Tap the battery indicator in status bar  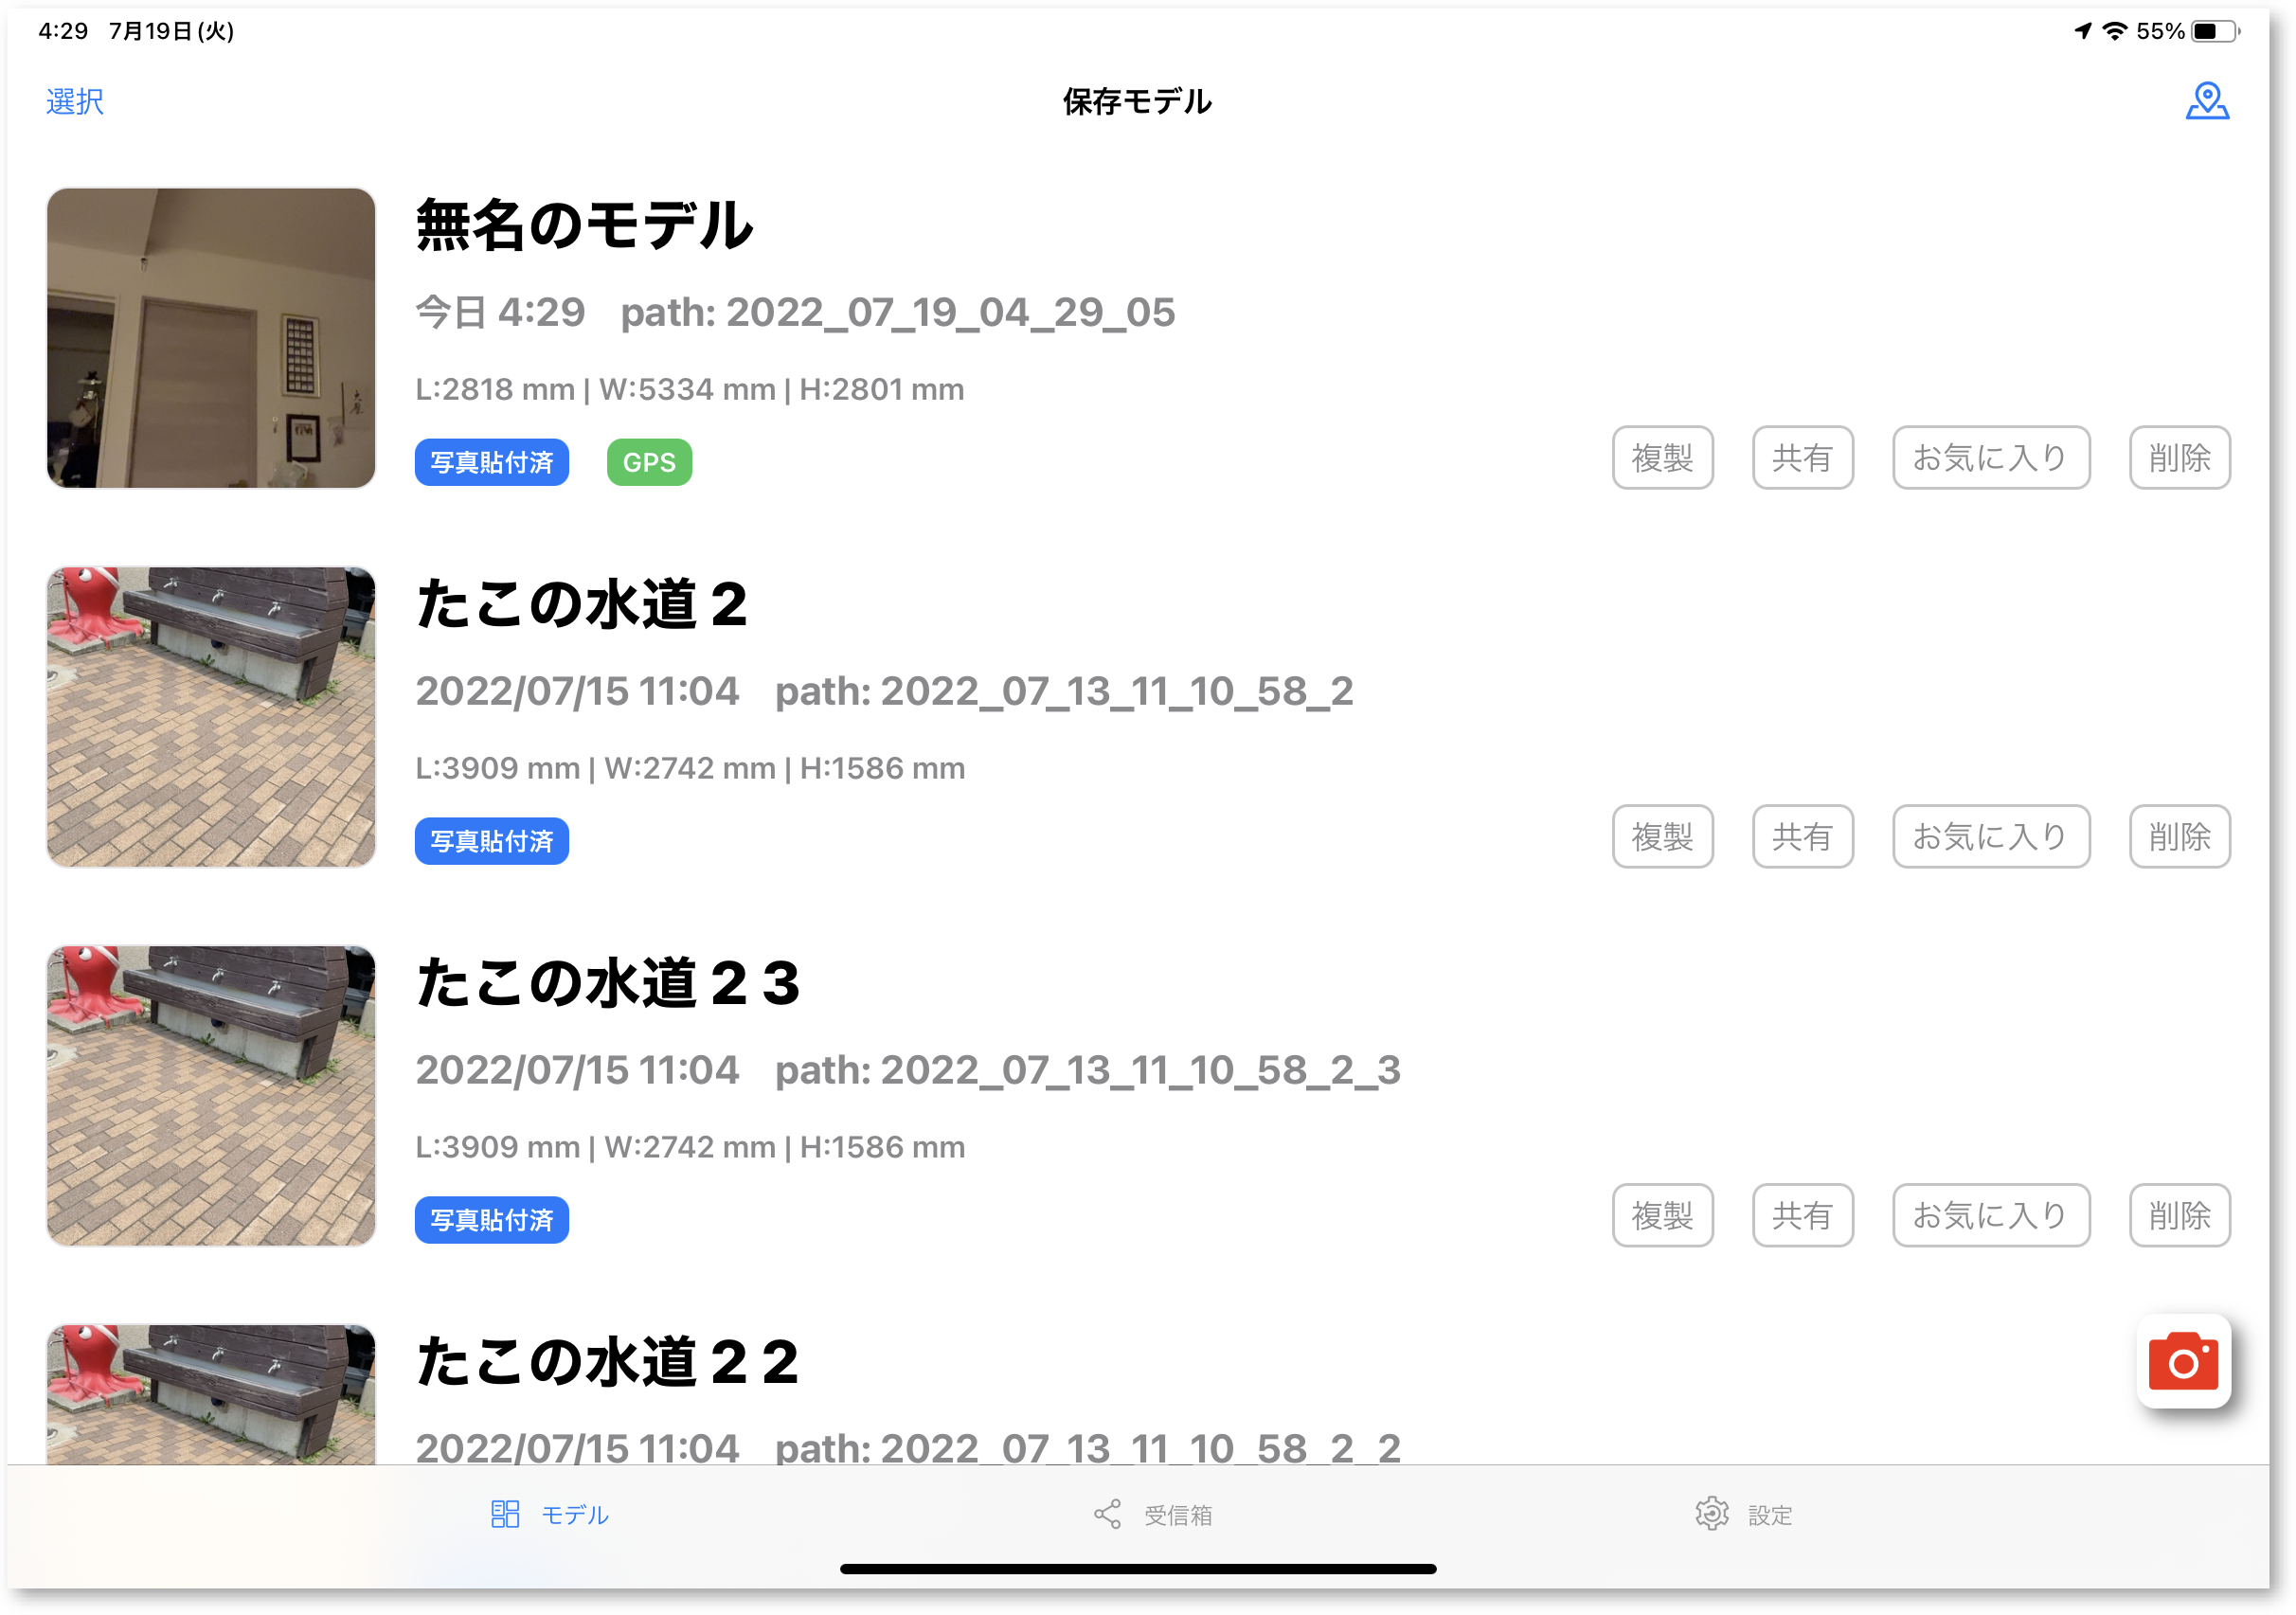tap(2215, 31)
